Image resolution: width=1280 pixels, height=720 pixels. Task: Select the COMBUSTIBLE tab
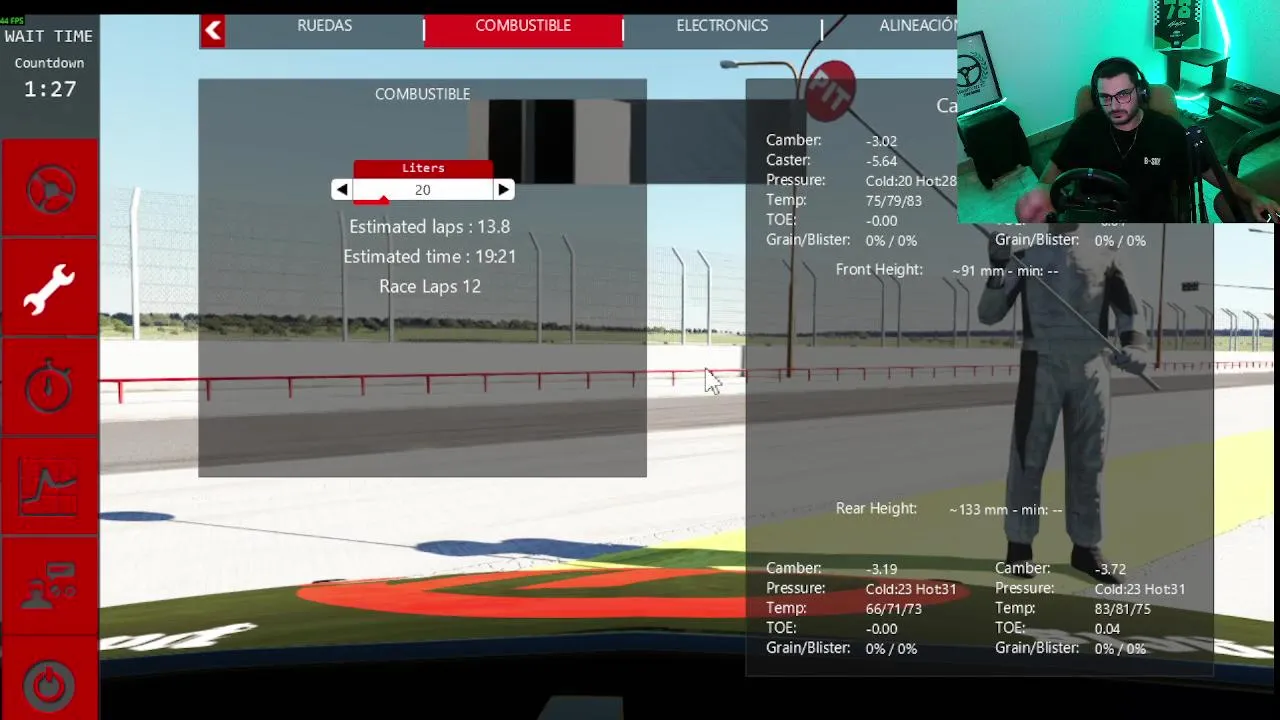[523, 26]
